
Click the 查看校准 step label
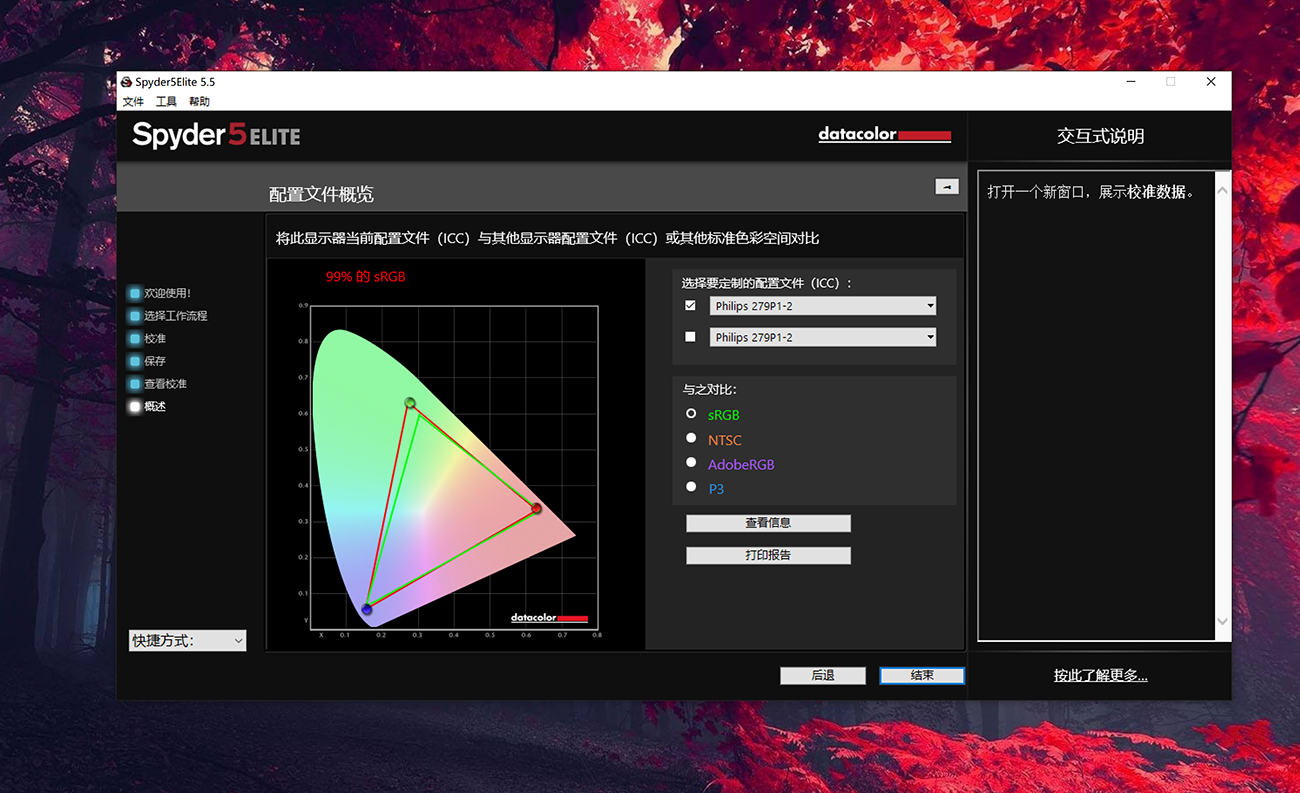(x=166, y=384)
